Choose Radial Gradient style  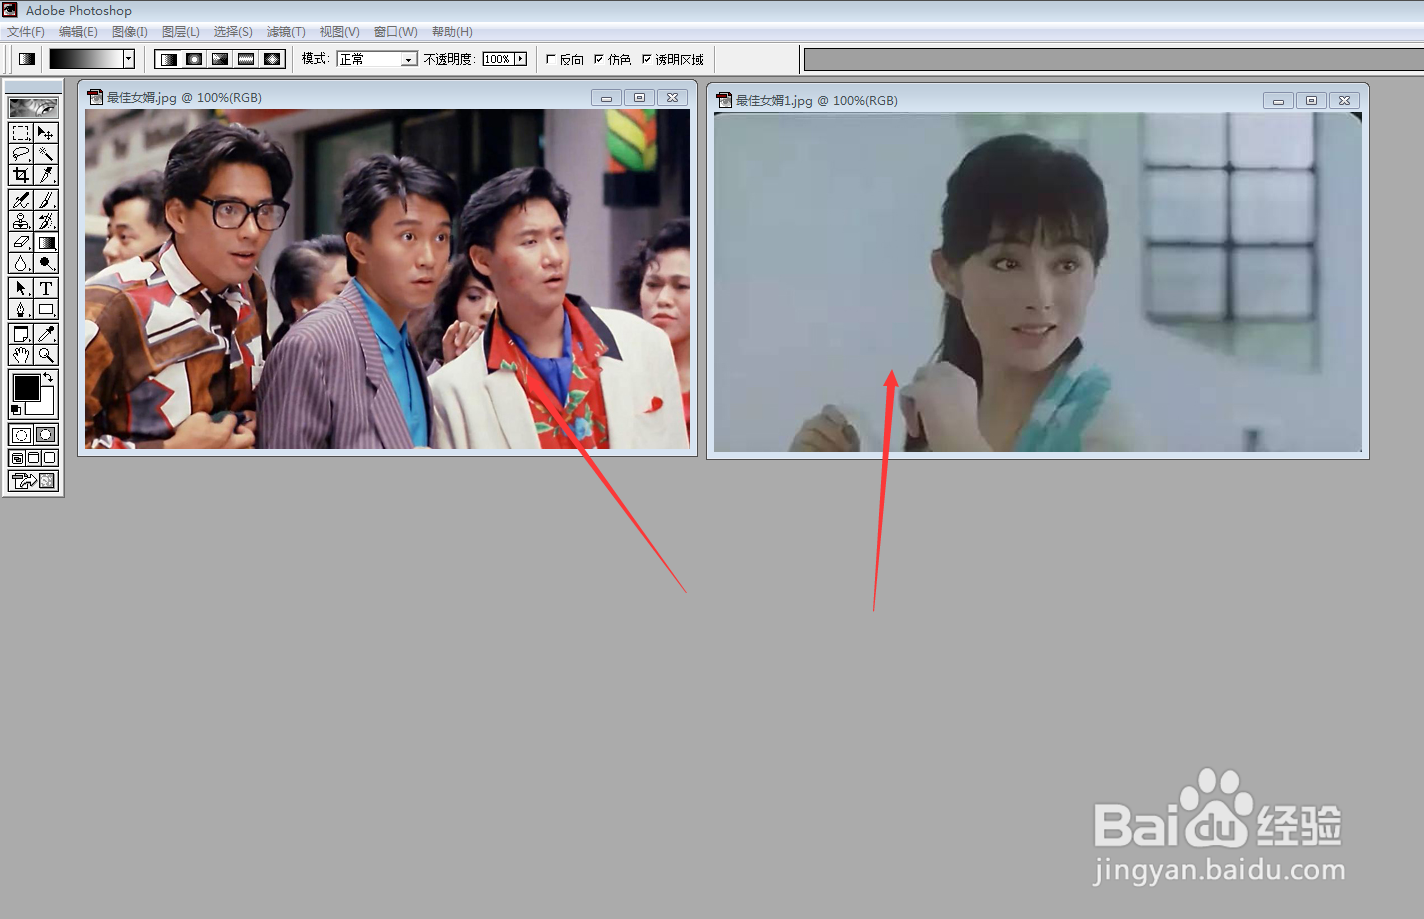coord(194,59)
